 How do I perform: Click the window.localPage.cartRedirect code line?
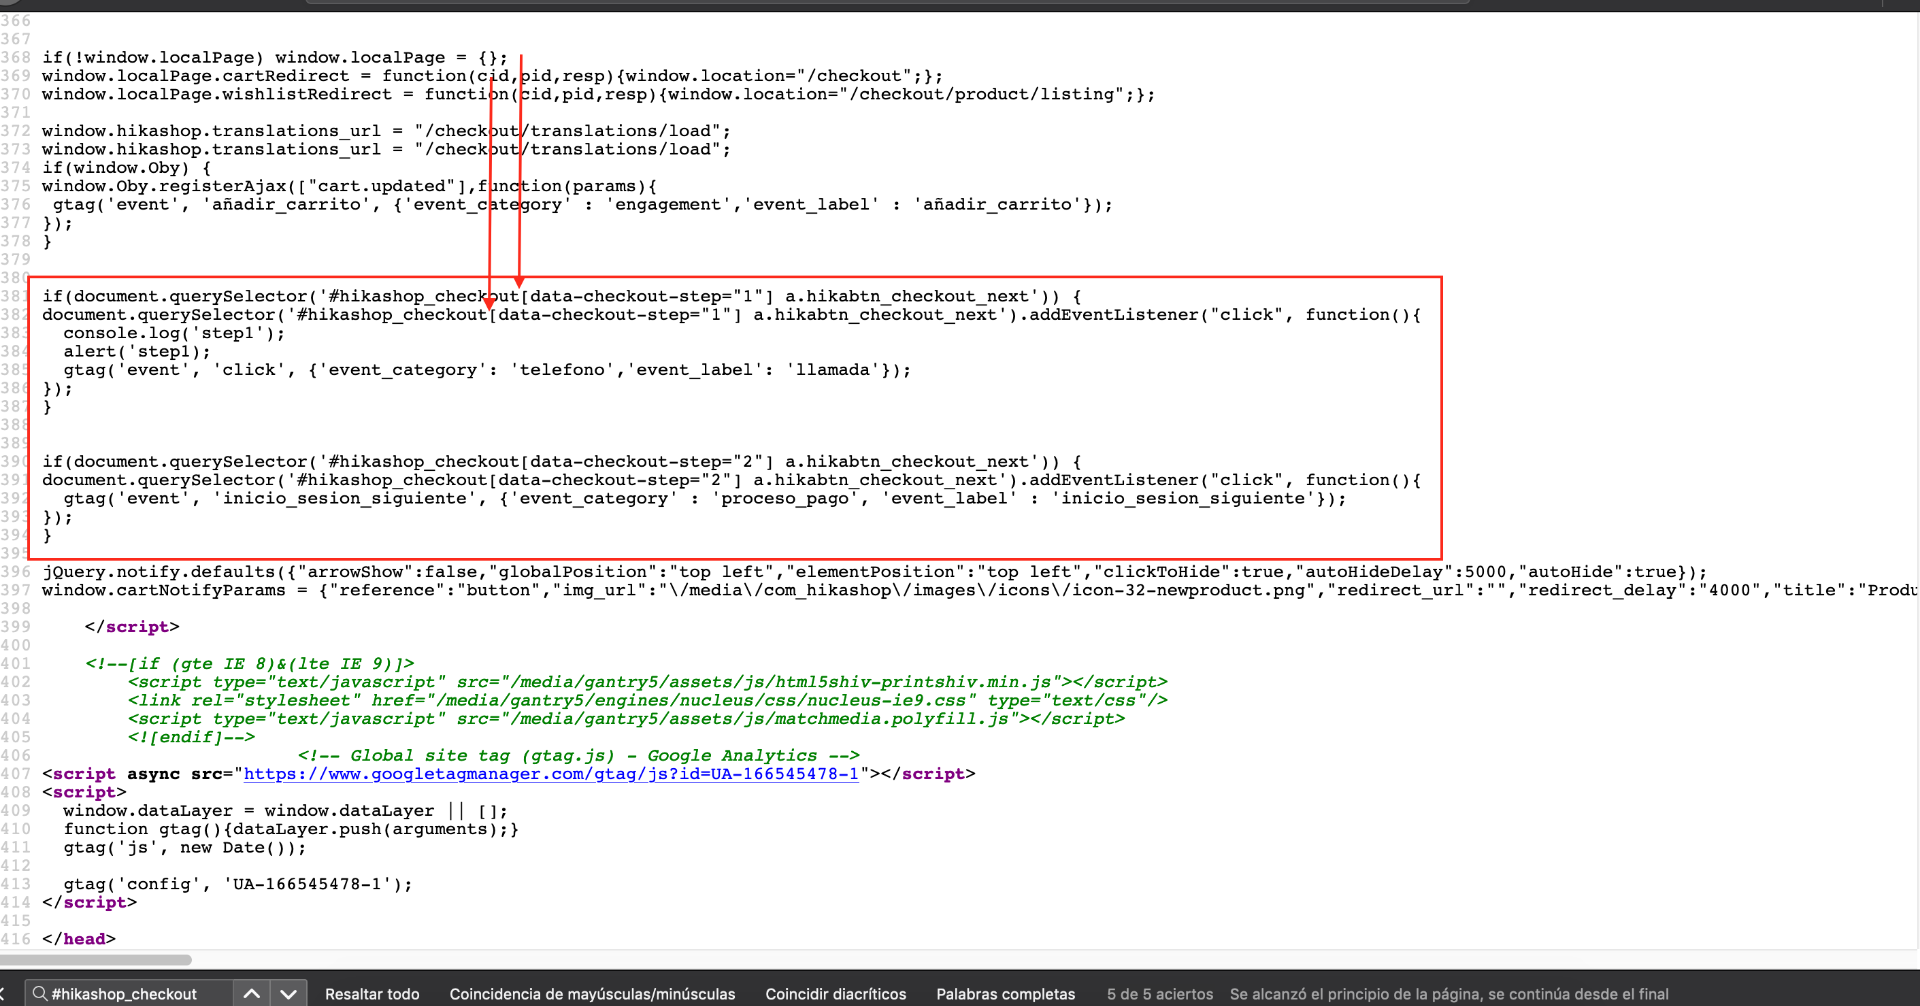tap(492, 76)
